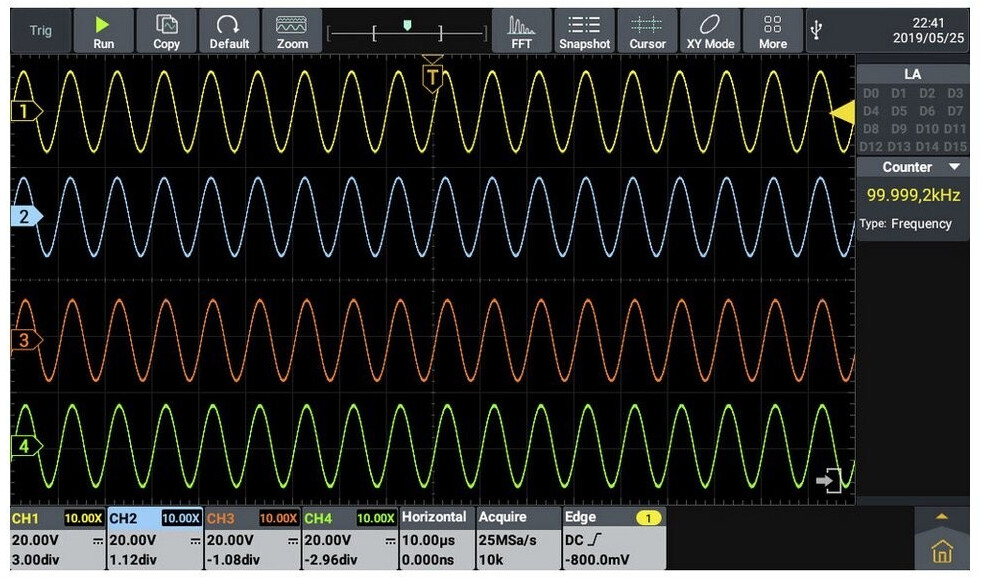Viewport: 982px width, 578px height.
Task: Open the FFT spectrum function
Action: [x=521, y=31]
